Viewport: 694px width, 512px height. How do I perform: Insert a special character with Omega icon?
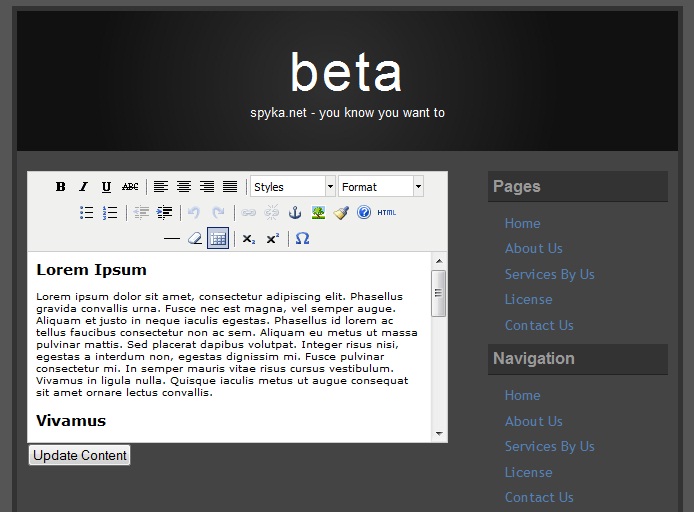[302, 239]
